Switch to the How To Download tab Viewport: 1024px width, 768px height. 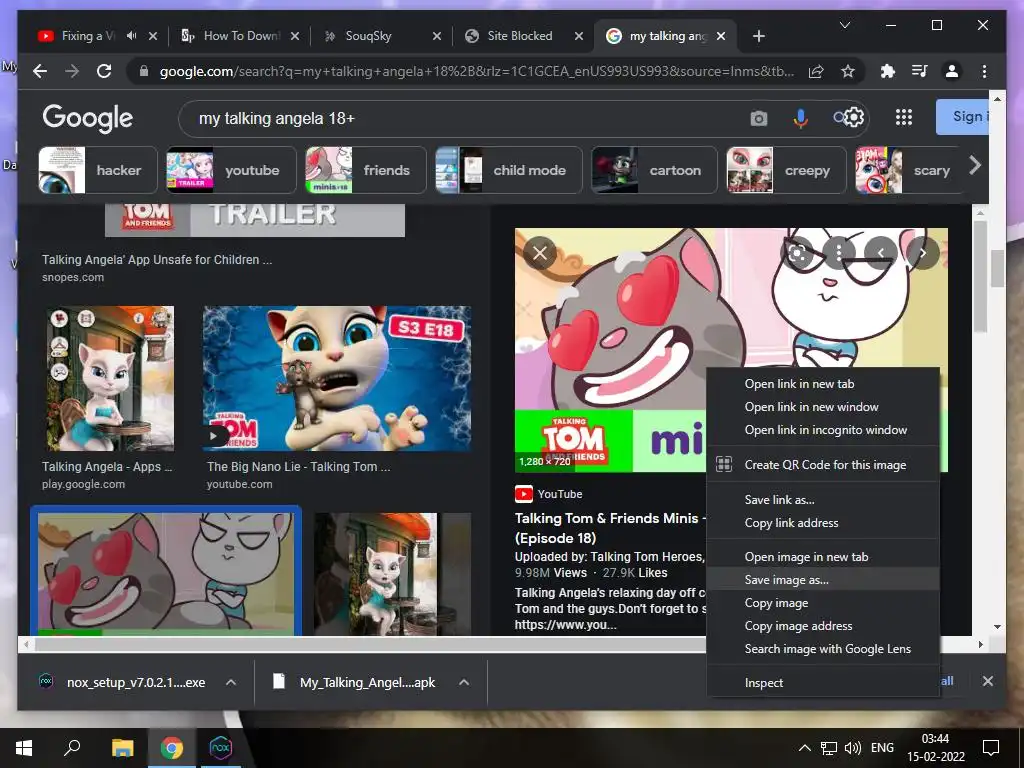point(240,36)
